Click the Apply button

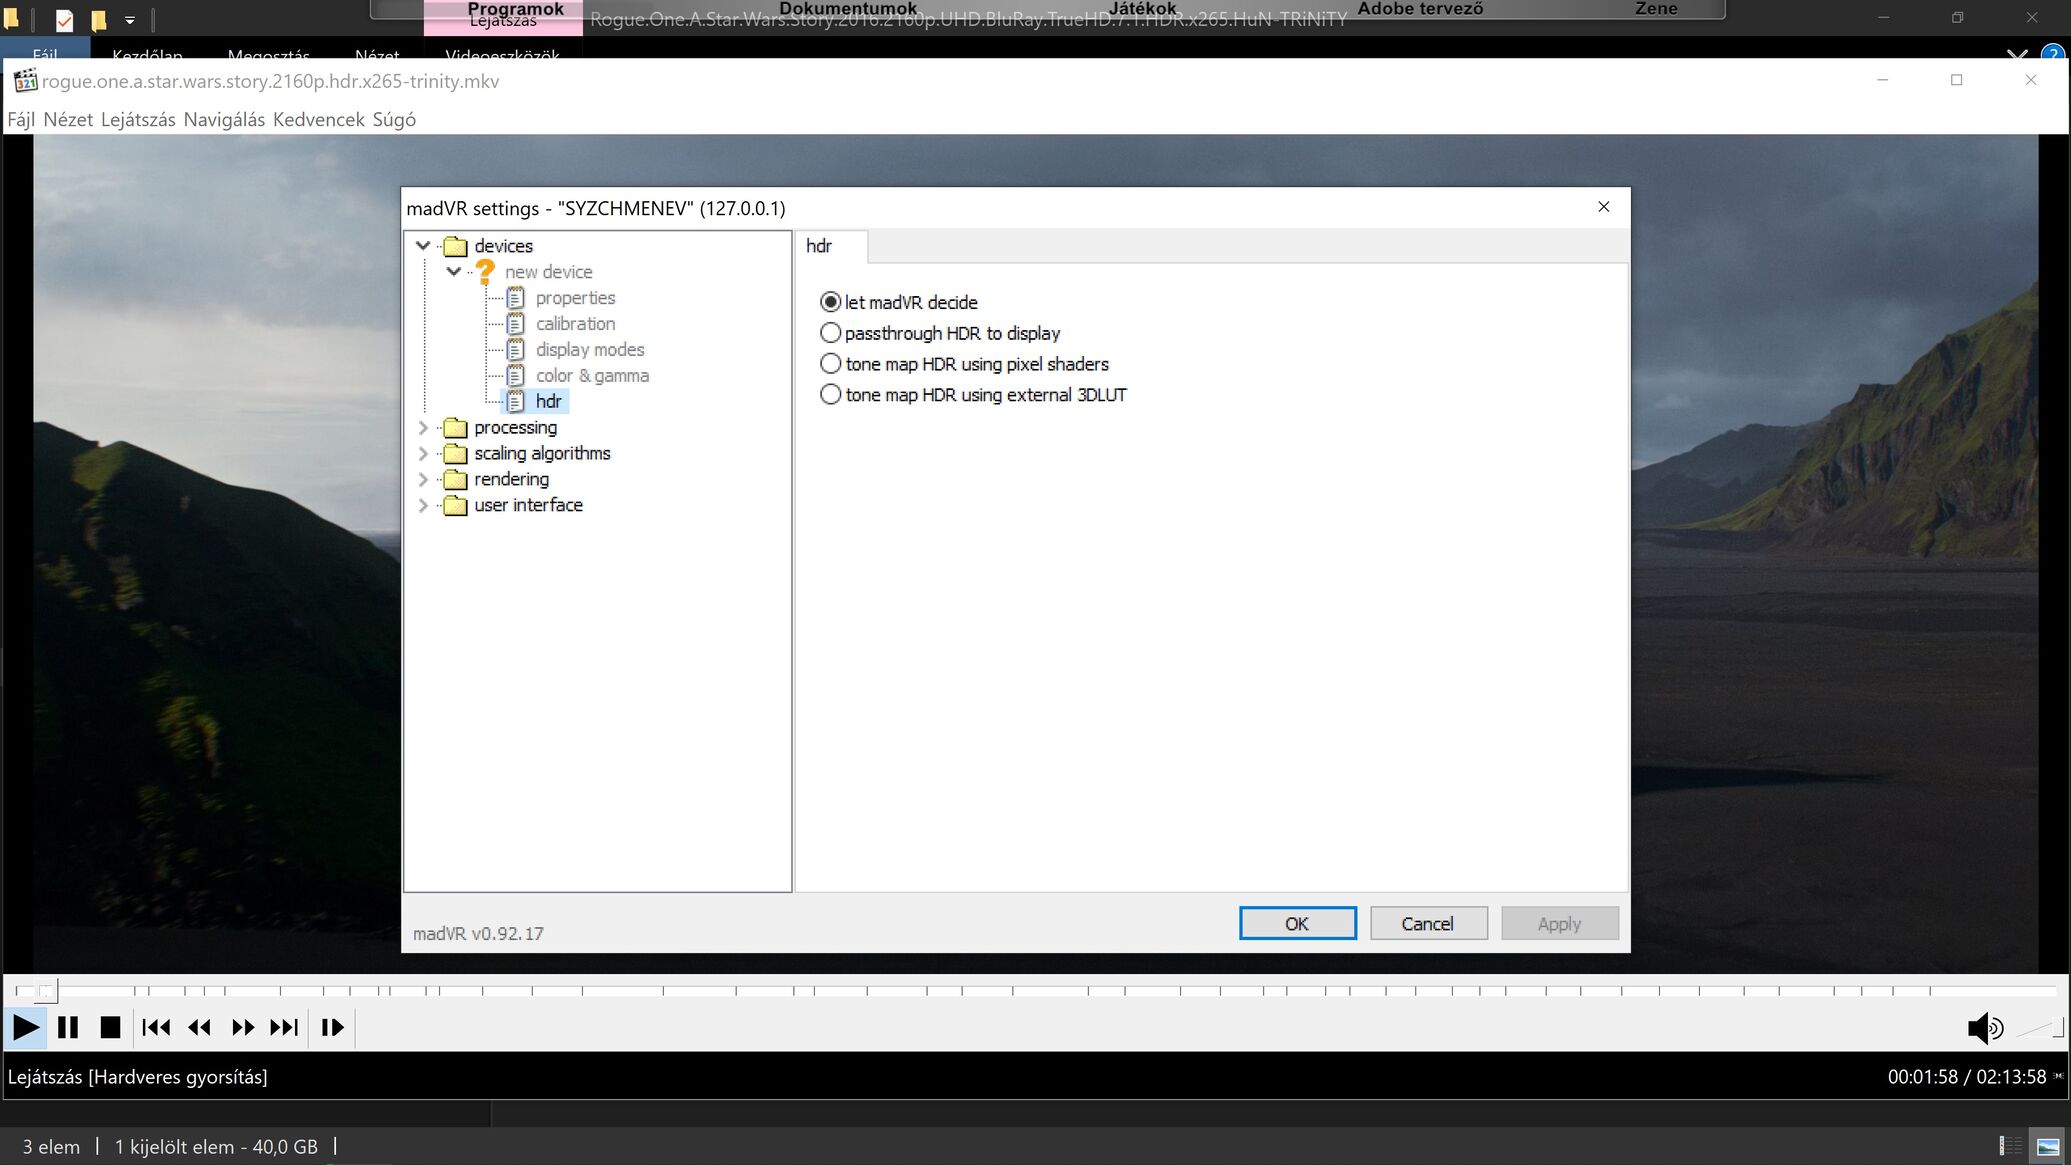[1559, 923]
